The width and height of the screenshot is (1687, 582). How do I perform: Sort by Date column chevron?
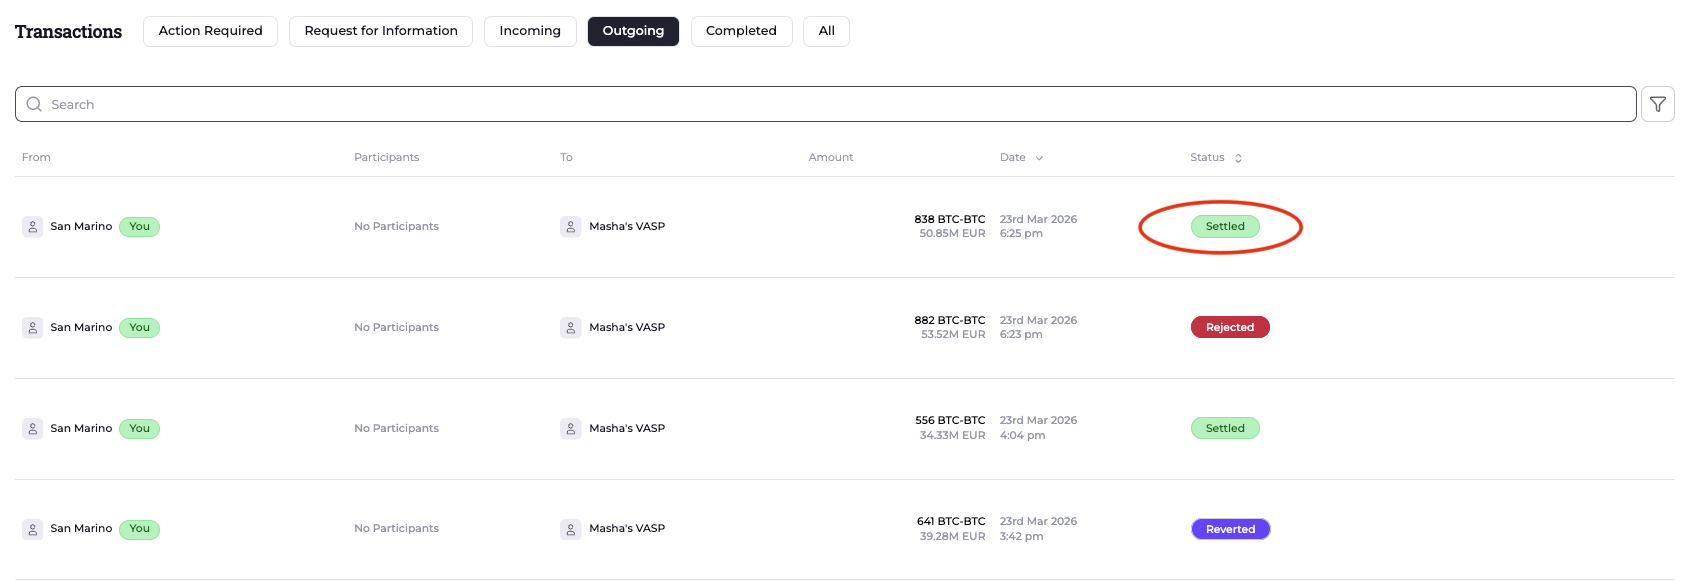pos(1039,158)
